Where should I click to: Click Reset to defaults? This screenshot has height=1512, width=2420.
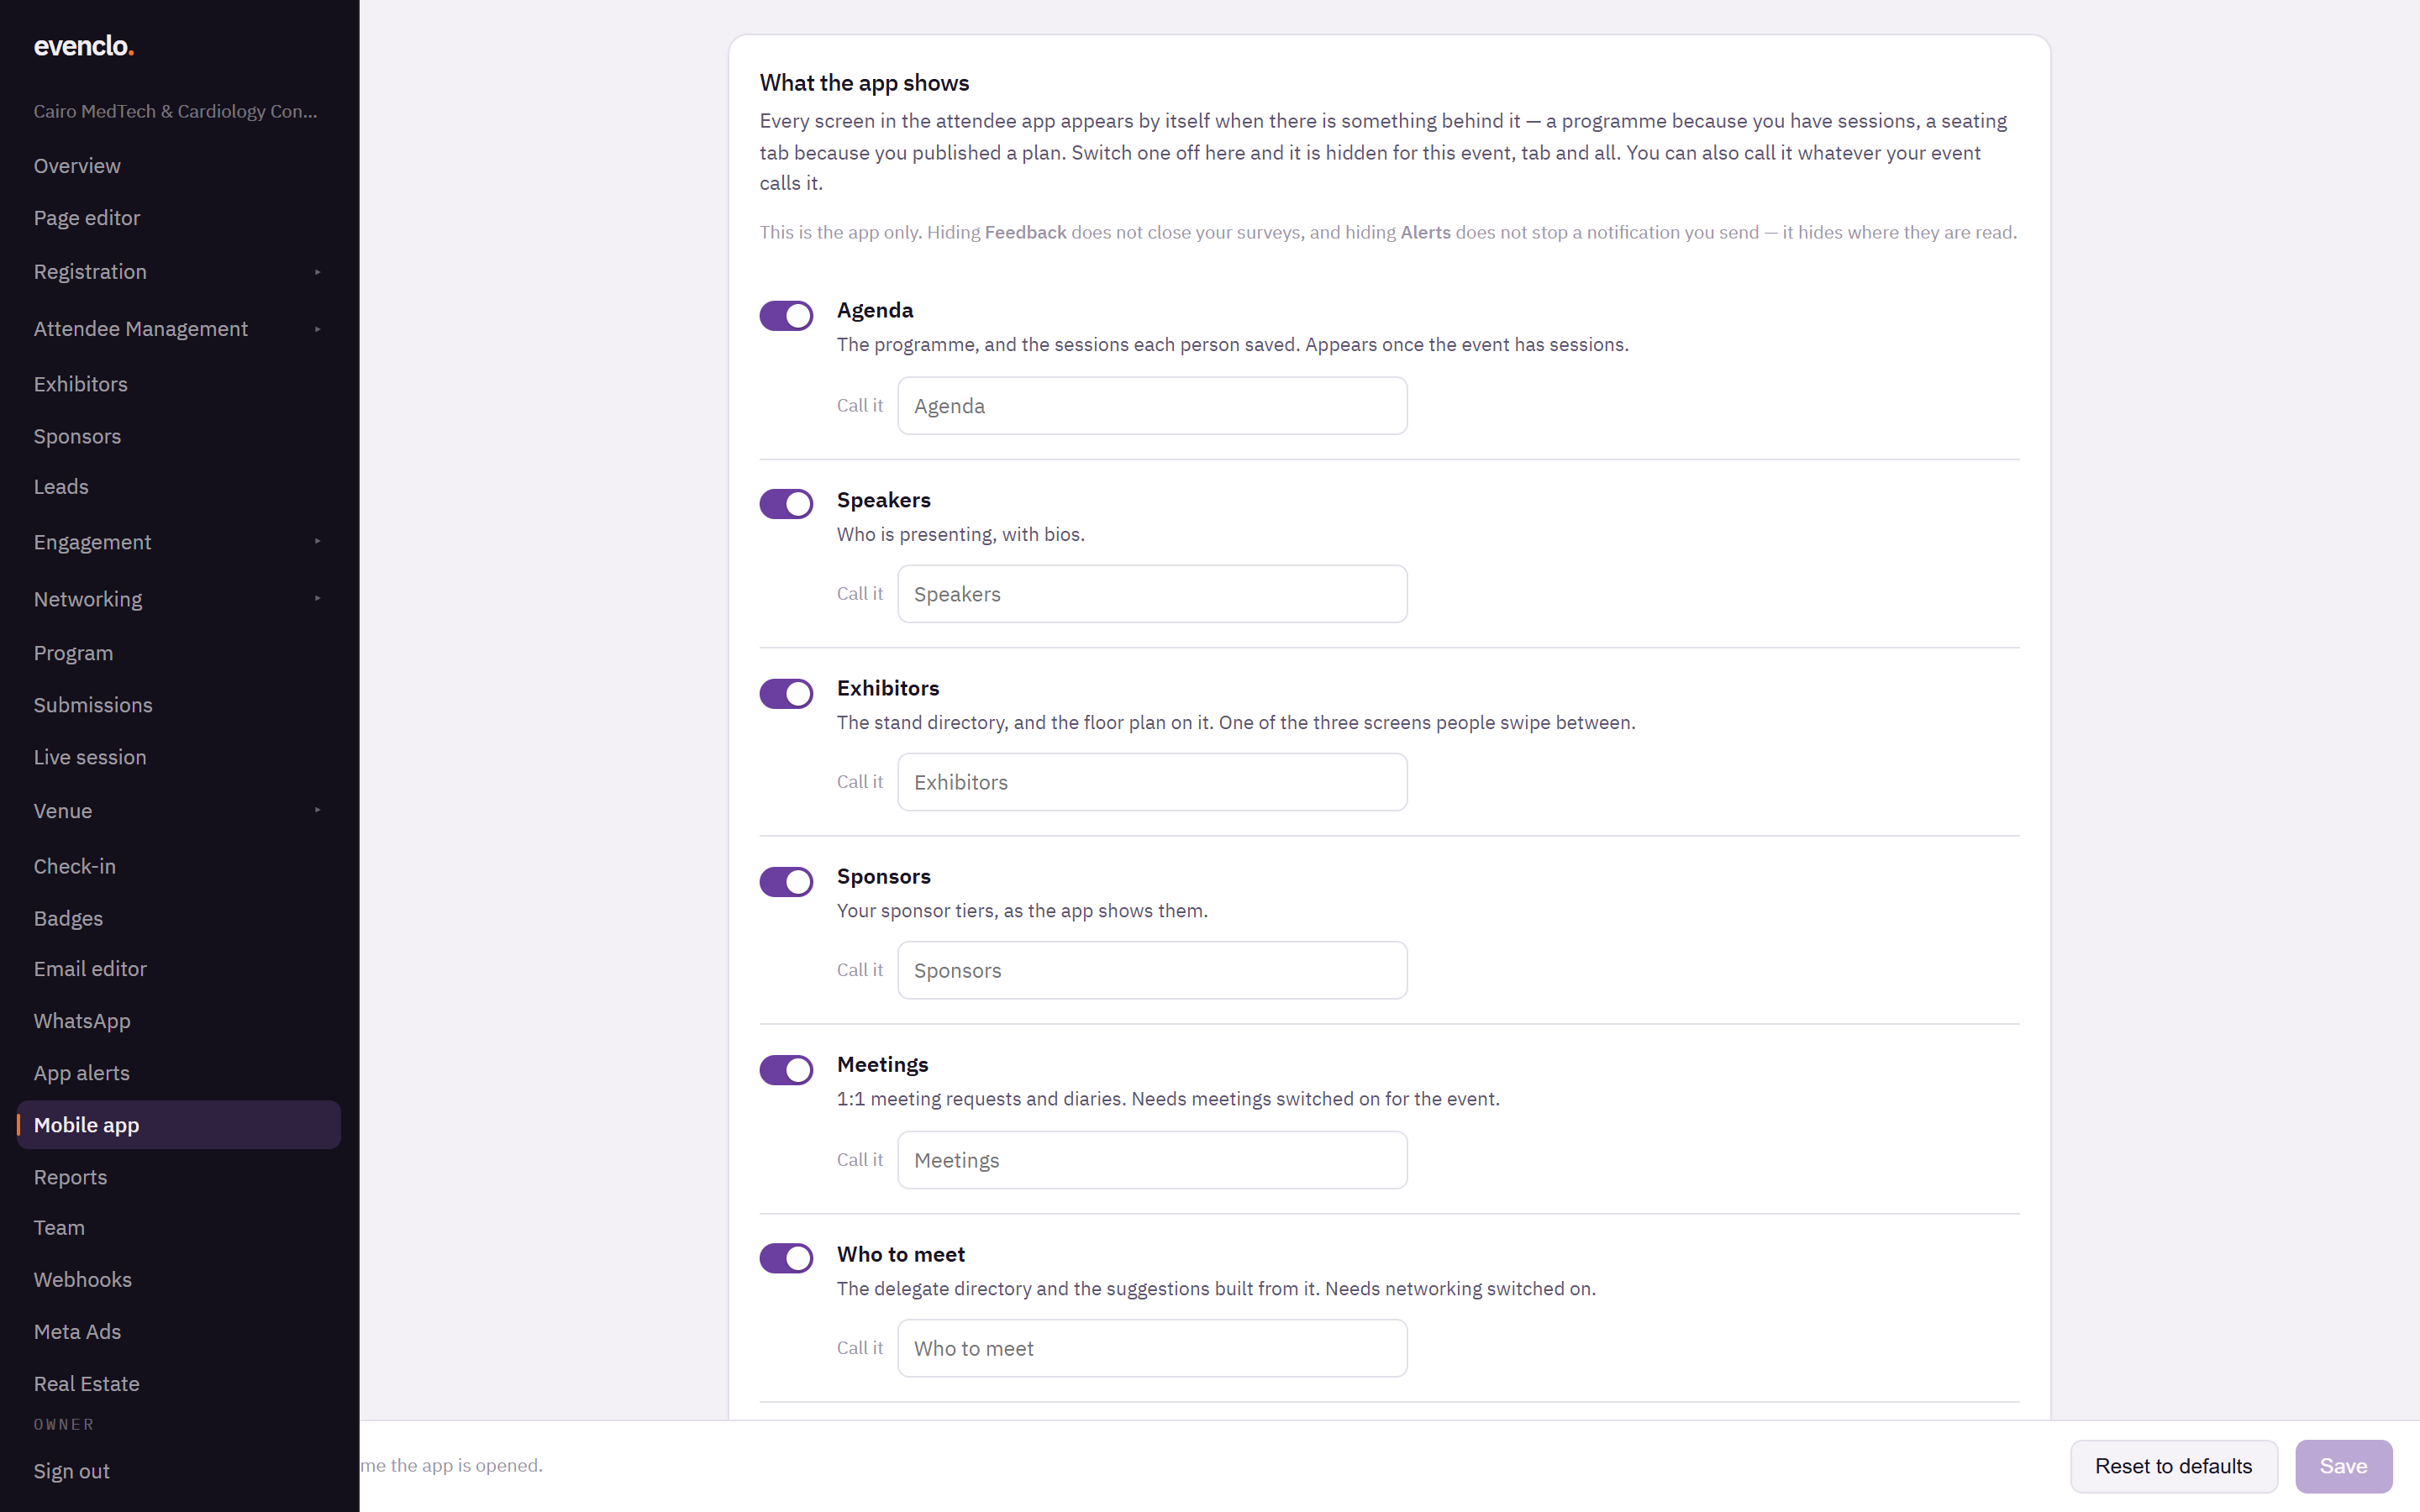(x=2174, y=1466)
